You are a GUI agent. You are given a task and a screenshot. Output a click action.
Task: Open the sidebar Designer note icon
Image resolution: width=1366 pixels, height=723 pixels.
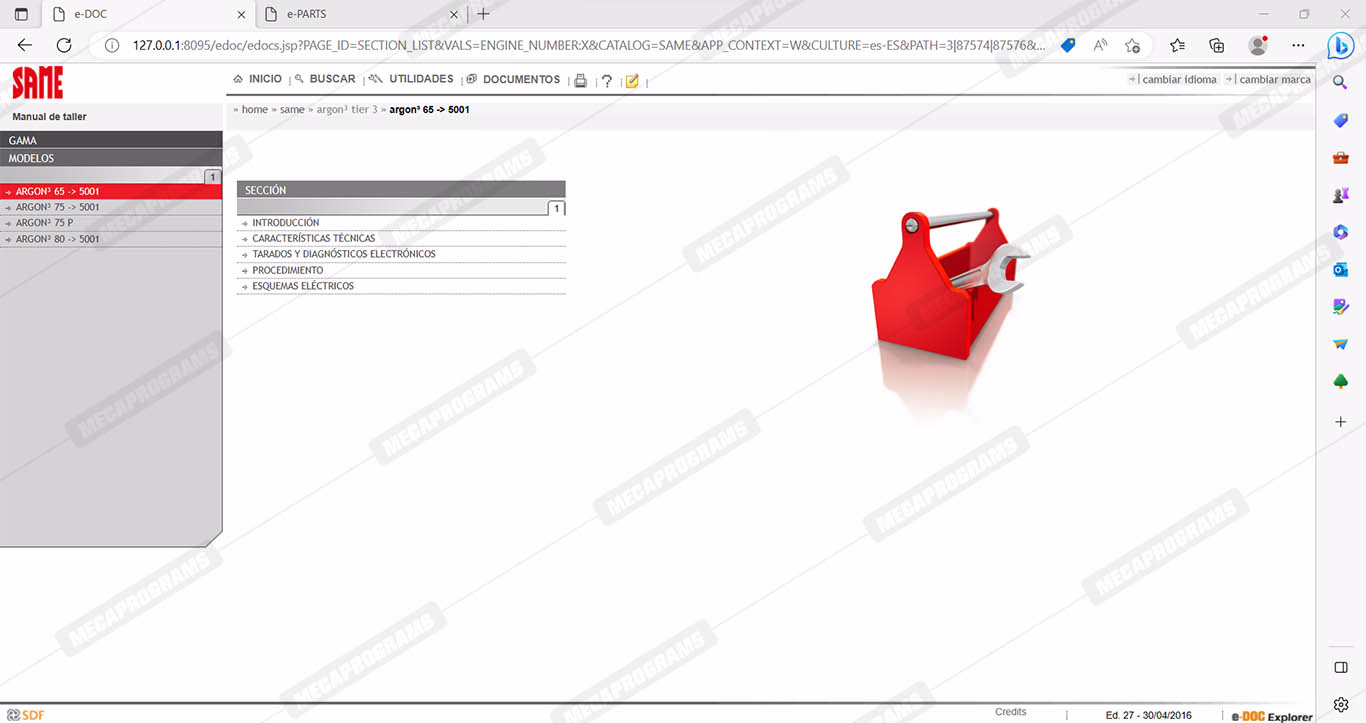point(1341,306)
